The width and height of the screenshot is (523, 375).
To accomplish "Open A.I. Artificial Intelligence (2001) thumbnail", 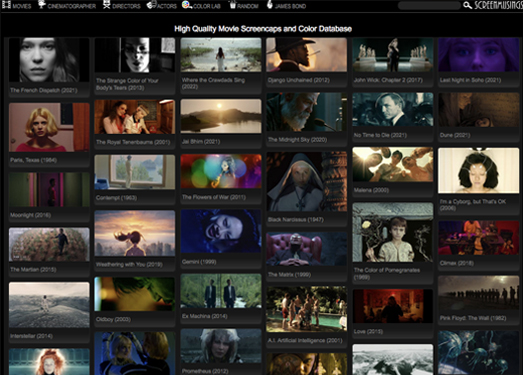I will 307,309.
